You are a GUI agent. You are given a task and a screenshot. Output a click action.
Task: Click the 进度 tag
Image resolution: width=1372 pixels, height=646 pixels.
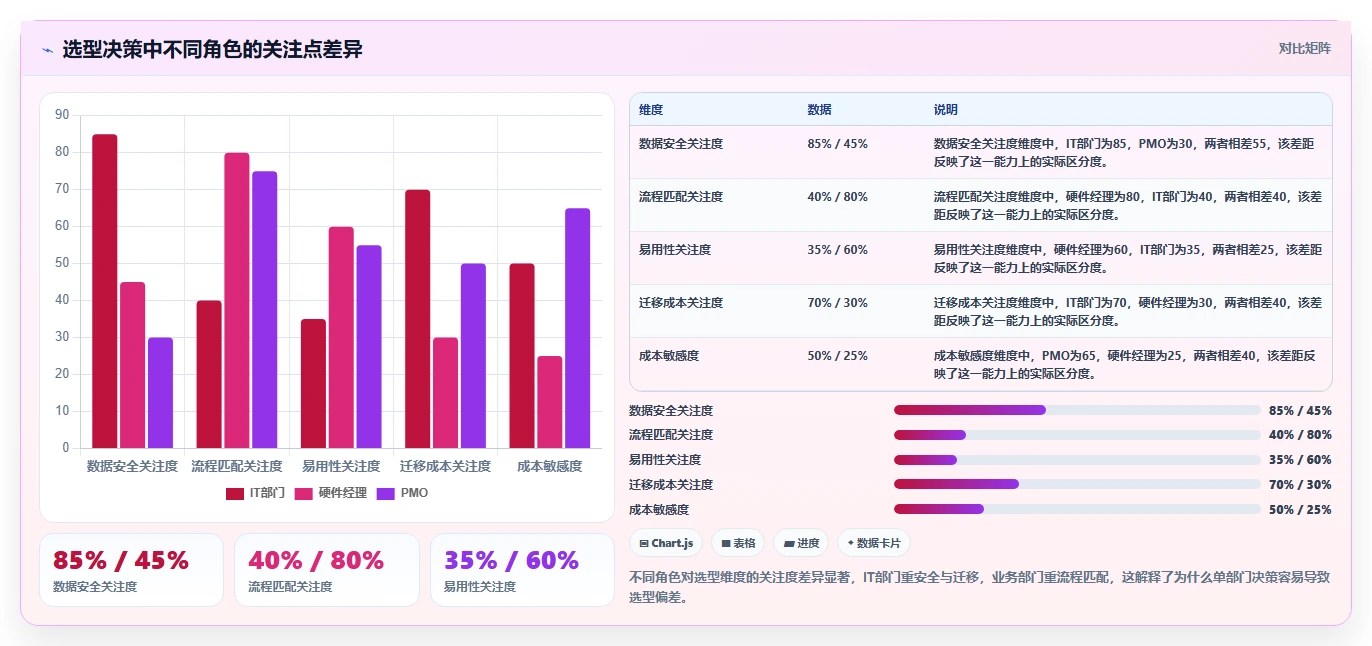(x=801, y=543)
